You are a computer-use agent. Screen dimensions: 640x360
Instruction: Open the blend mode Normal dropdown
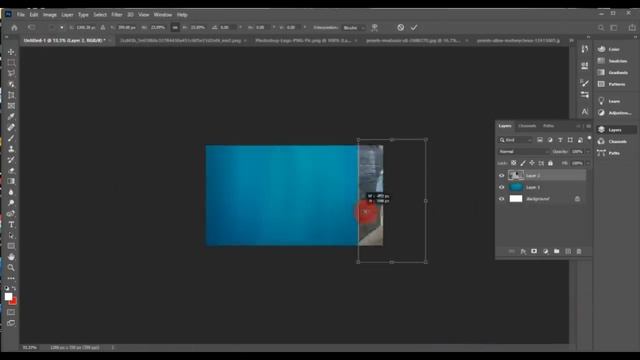(x=524, y=151)
